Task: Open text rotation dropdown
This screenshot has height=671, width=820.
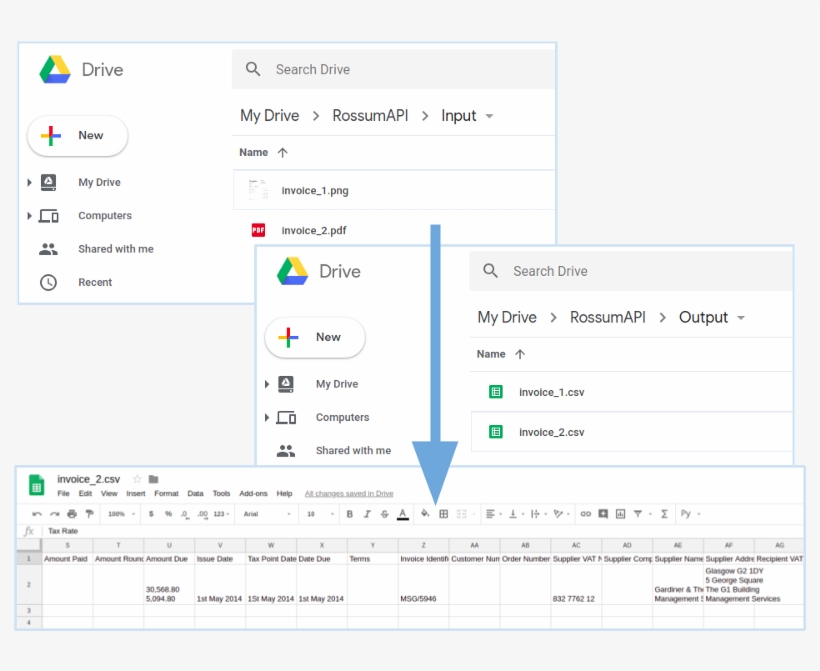Action: point(561,514)
